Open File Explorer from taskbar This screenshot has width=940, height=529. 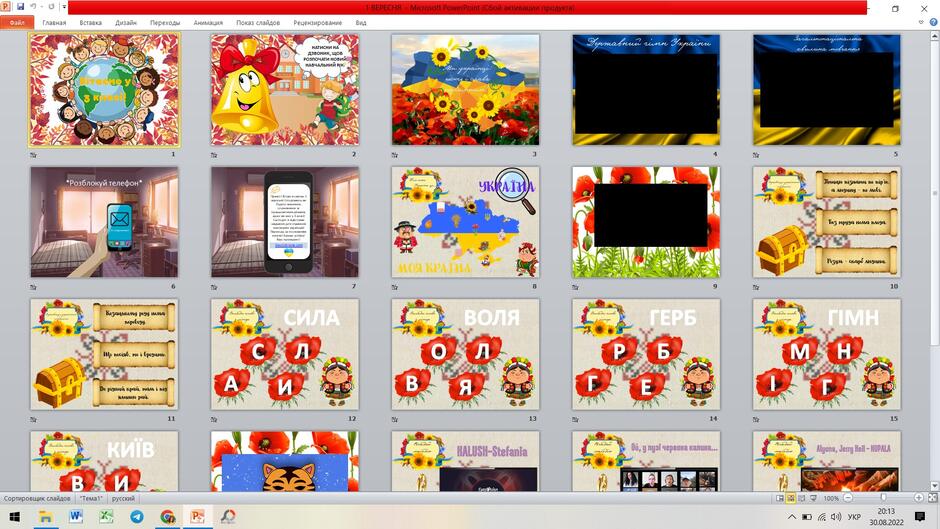46,516
